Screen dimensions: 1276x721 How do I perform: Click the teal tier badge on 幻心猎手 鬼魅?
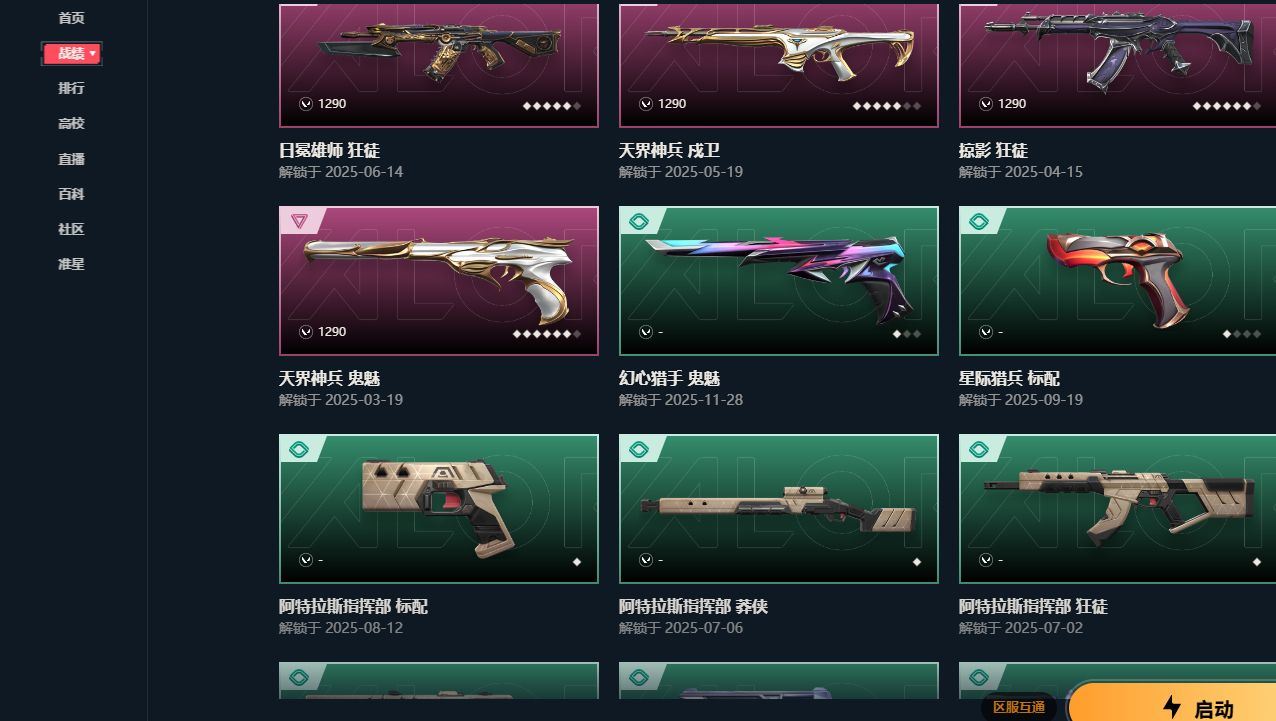click(x=639, y=221)
